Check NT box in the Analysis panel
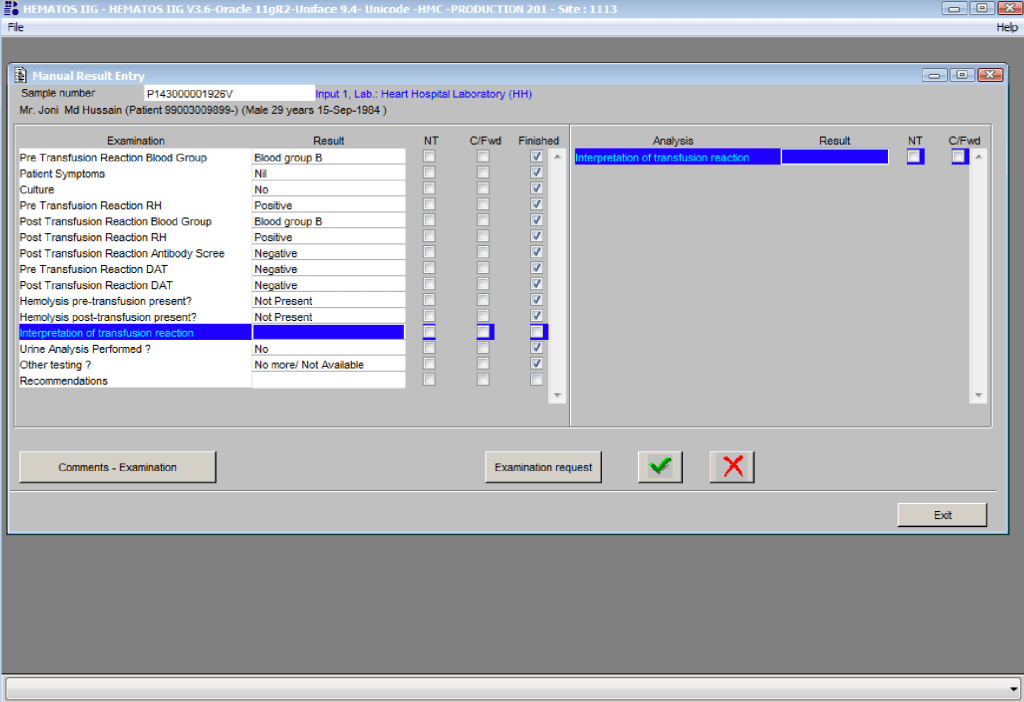 click(x=914, y=157)
